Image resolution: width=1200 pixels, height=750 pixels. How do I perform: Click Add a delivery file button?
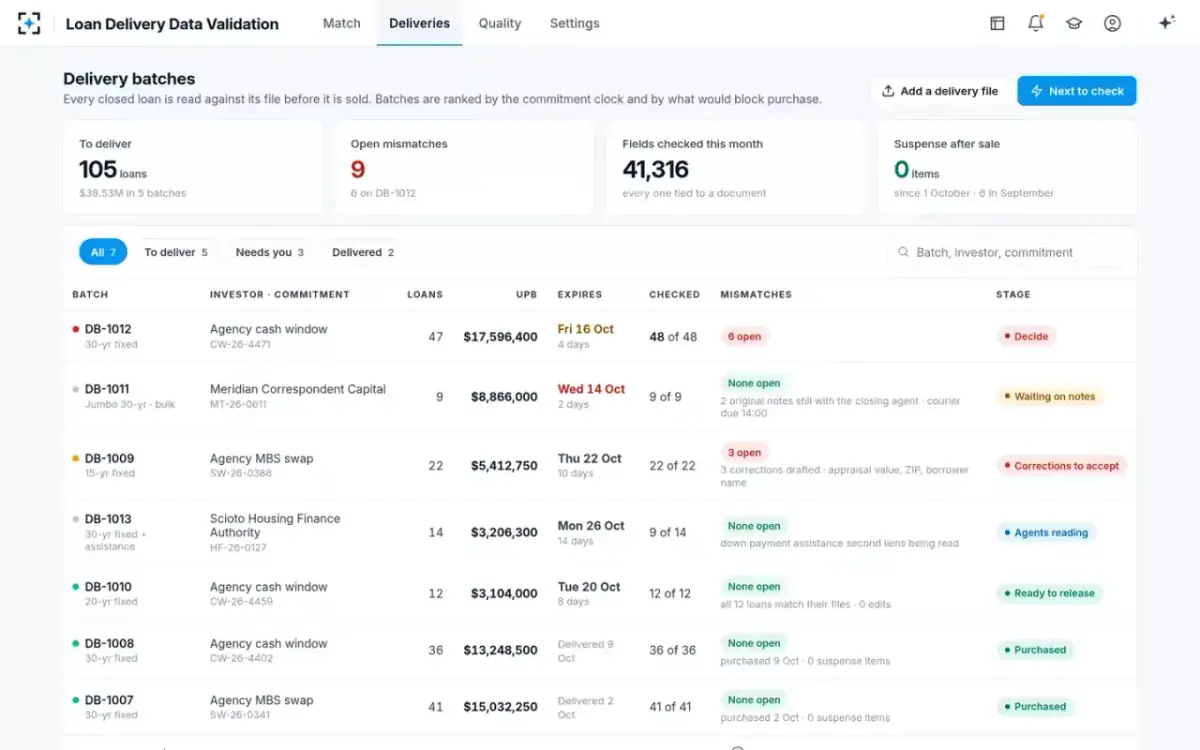(x=940, y=91)
